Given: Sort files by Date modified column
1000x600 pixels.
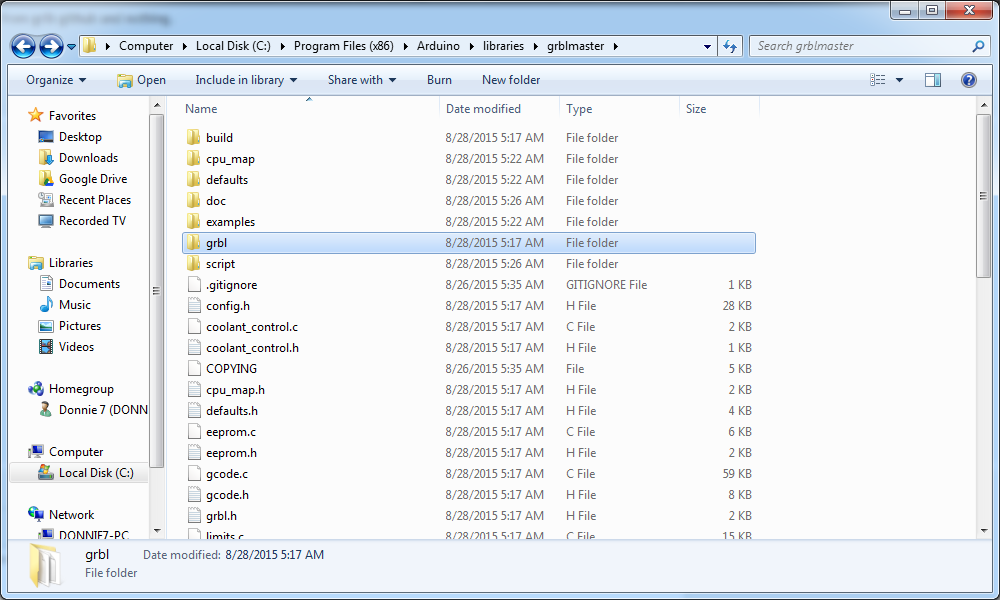Looking at the screenshot, I should (483, 109).
